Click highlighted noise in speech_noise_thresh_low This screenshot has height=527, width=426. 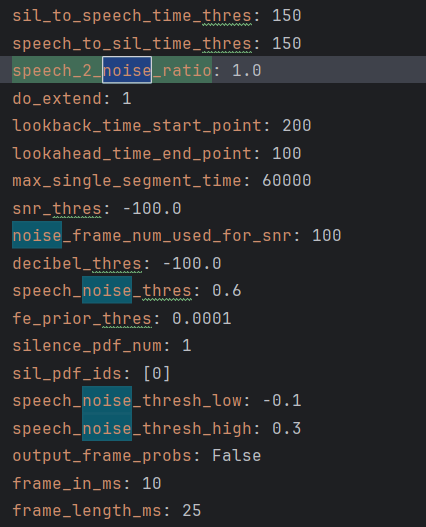coord(107,400)
